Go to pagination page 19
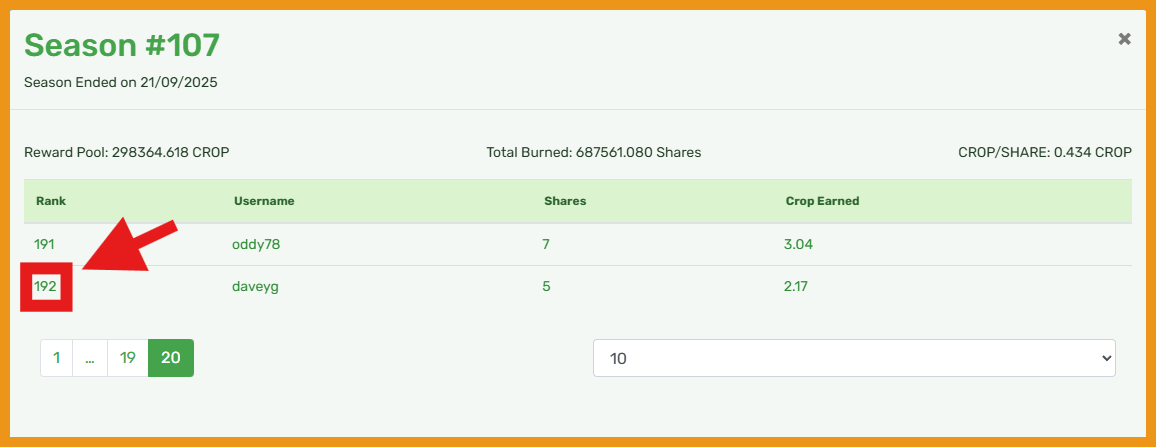 [x=127, y=358]
